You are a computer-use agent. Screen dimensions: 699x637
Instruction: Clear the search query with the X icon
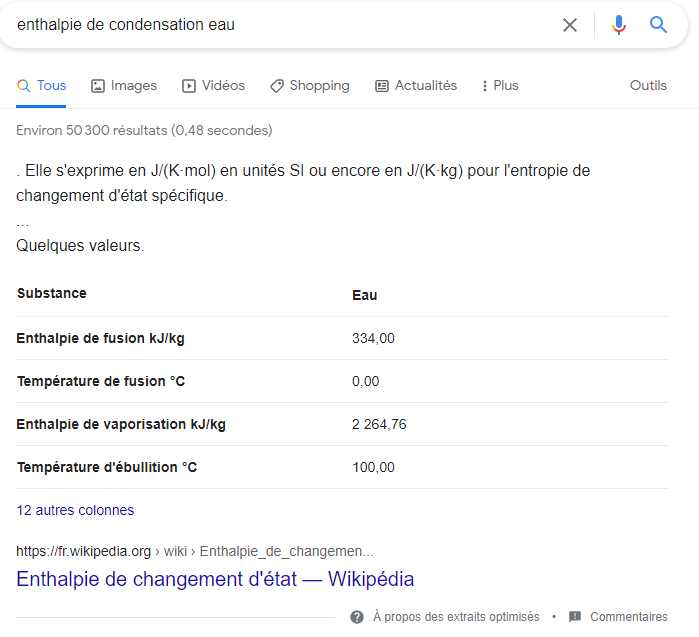coord(570,25)
